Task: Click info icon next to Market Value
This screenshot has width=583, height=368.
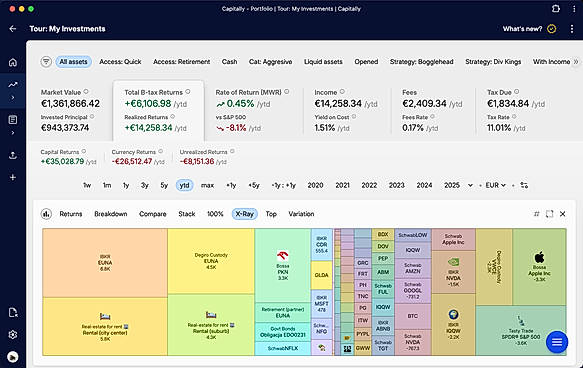Action: [86, 91]
